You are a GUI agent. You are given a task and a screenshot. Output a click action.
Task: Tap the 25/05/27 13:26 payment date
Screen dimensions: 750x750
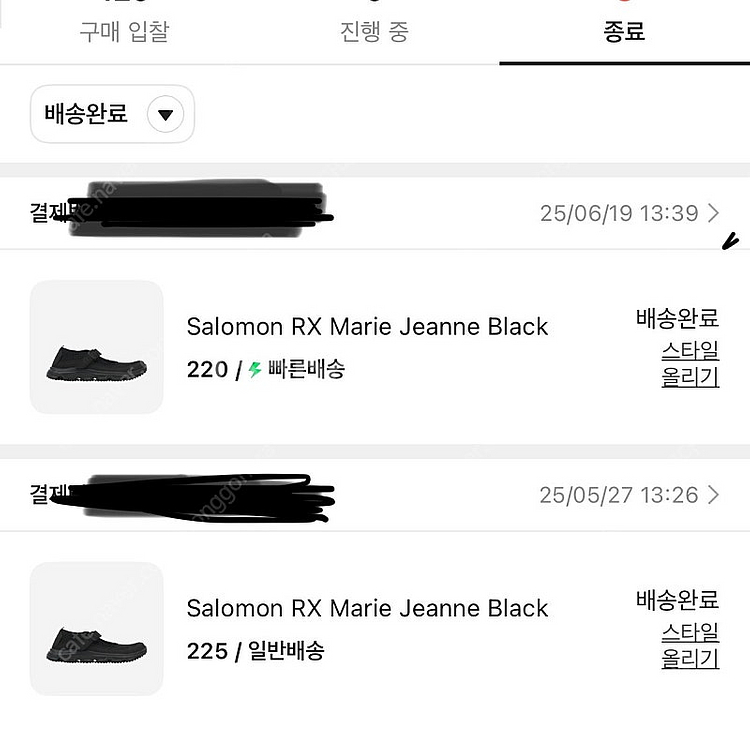[618, 495]
